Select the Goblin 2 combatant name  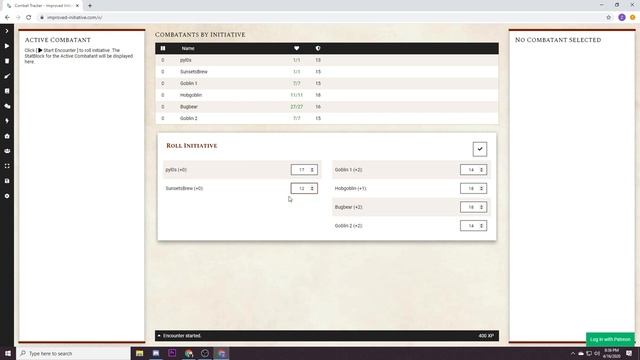189,118
